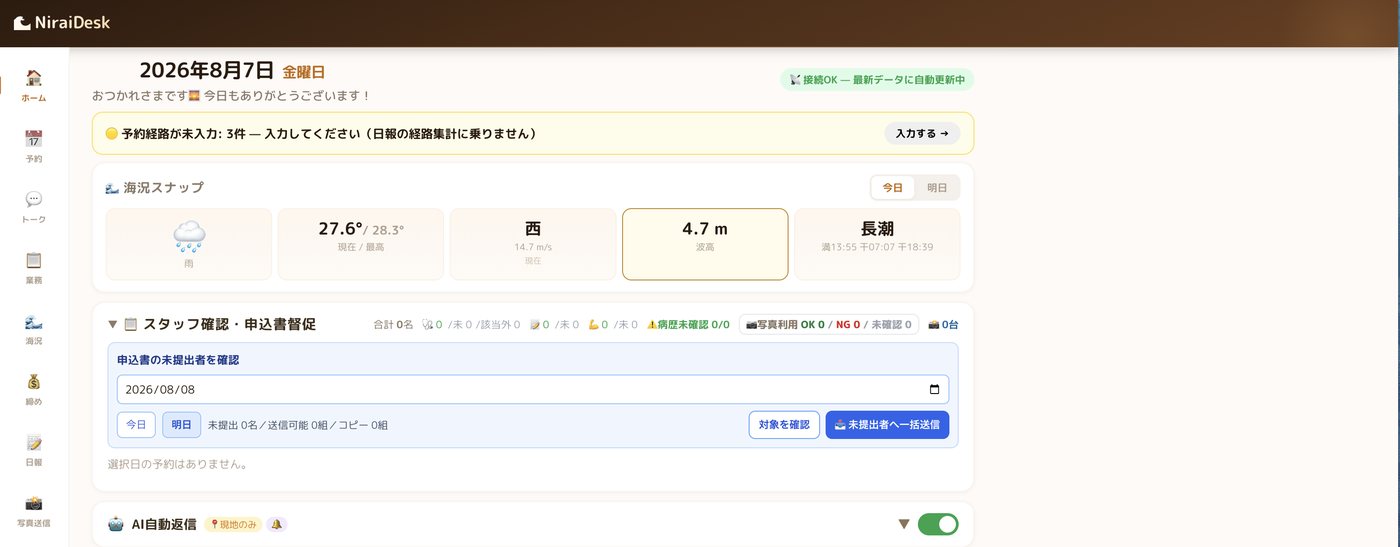Click the 病歴未確認 warning indicator
1400x547 pixels.
pyautogui.click(x=688, y=325)
